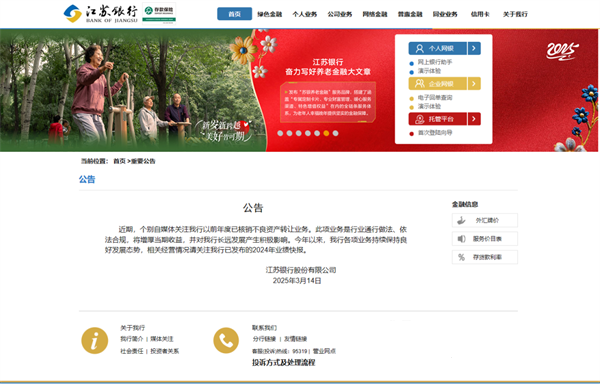Open the 媒体关注 footer link
Image resolution: width=600 pixels, height=384 pixels.
pos(162,339)
